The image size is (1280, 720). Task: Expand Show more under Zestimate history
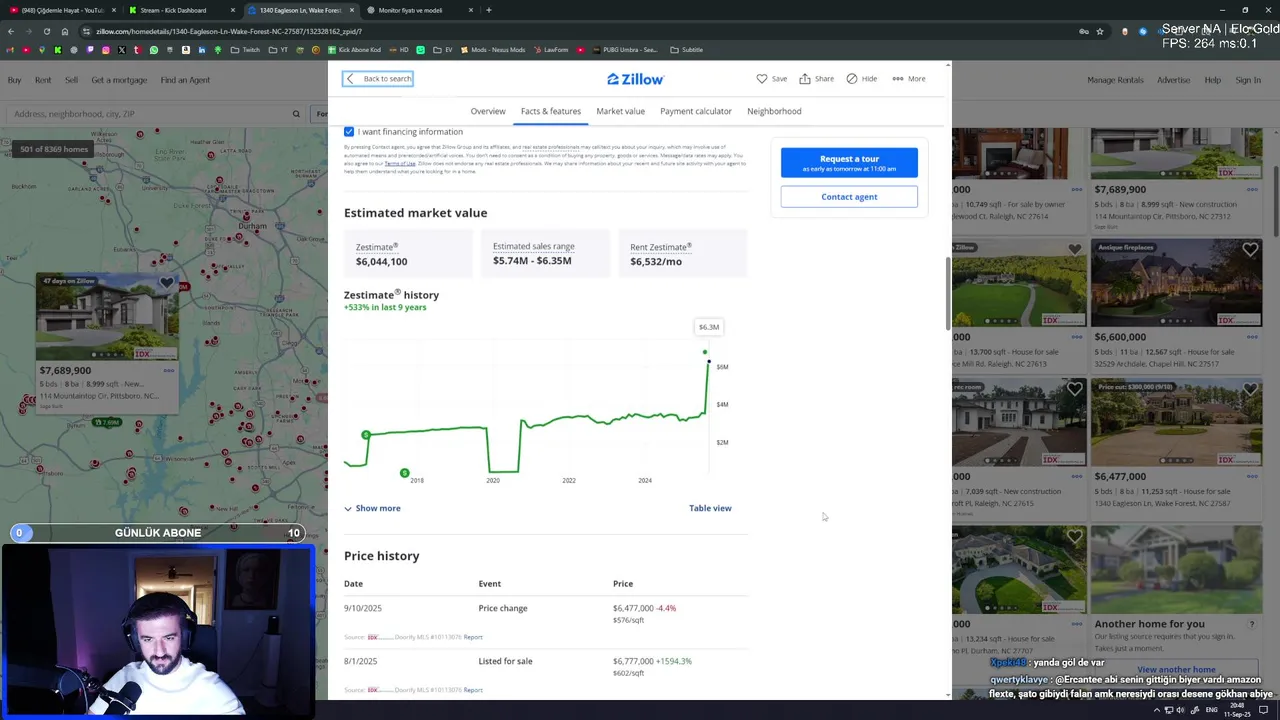pyautogui.click(x=372, y=508)
